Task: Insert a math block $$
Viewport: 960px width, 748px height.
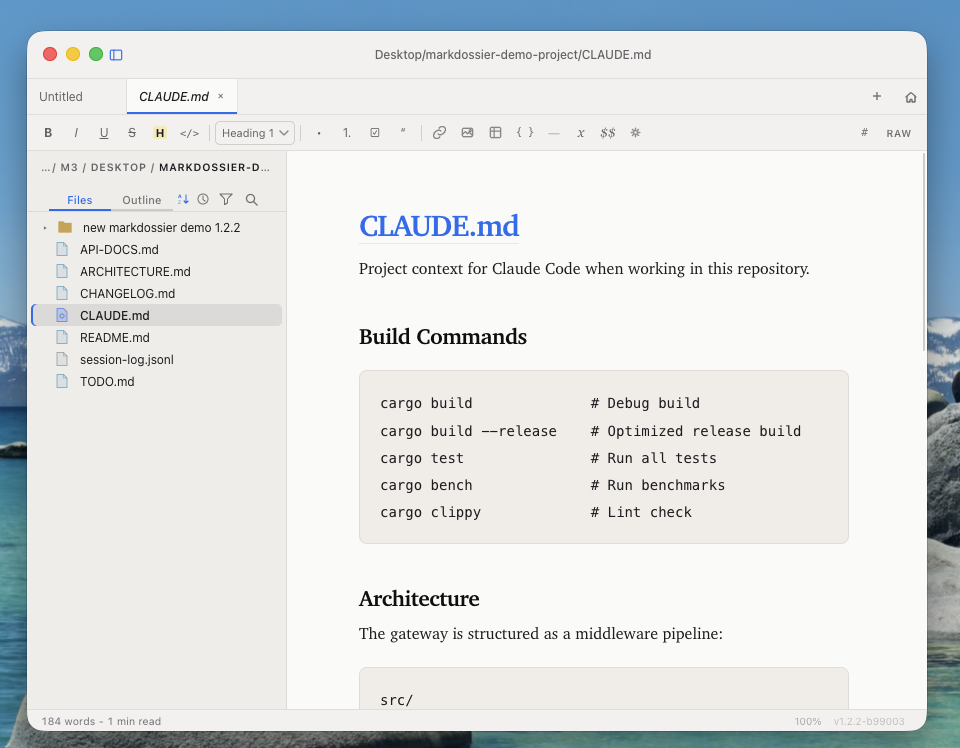Action: (607, 133)
